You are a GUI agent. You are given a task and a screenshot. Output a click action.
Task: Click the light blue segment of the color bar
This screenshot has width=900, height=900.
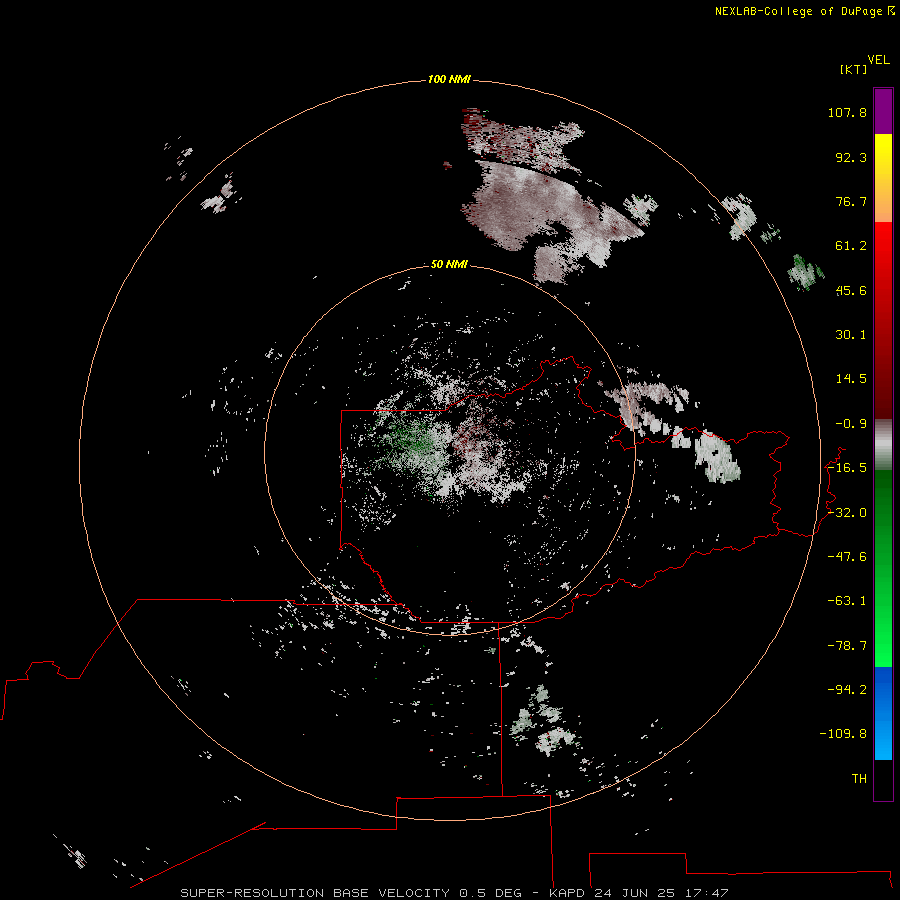click(883, 736)
